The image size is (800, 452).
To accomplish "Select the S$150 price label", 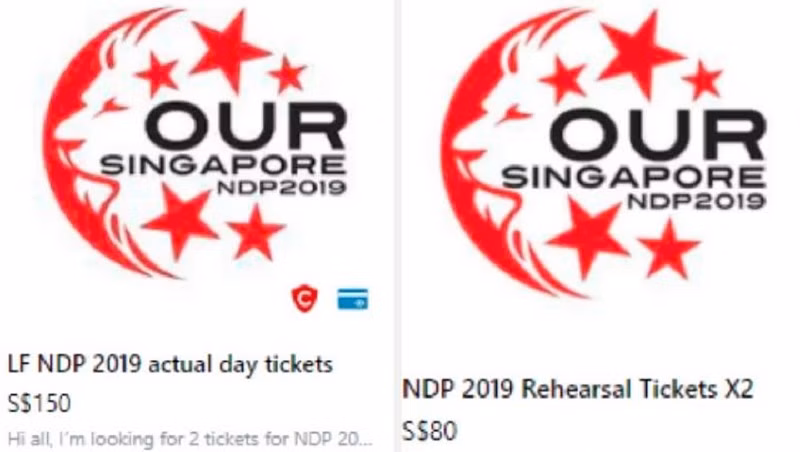I will (39, 403).
